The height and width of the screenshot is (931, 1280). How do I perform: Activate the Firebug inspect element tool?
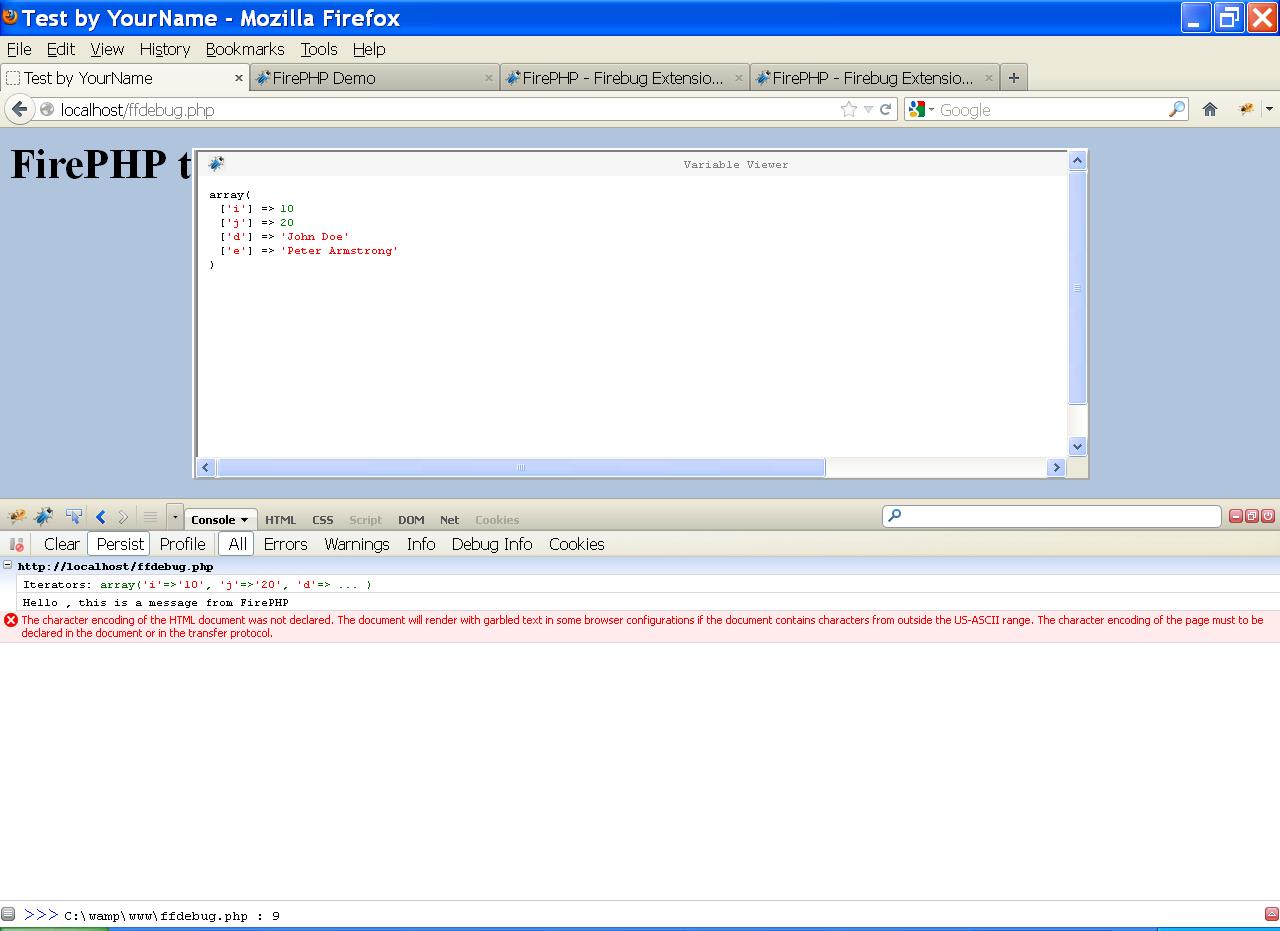(x=73, y=517)
